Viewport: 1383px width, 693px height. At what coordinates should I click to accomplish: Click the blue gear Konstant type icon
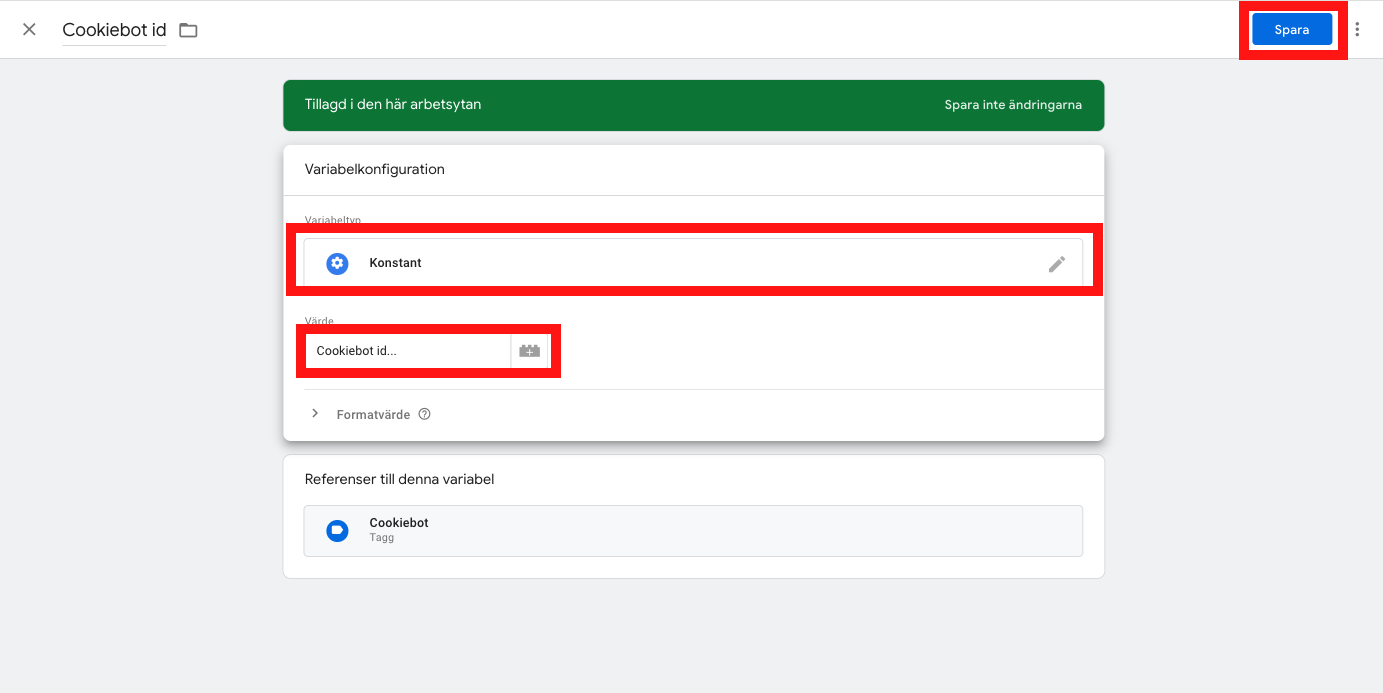[x=338, y=263]
